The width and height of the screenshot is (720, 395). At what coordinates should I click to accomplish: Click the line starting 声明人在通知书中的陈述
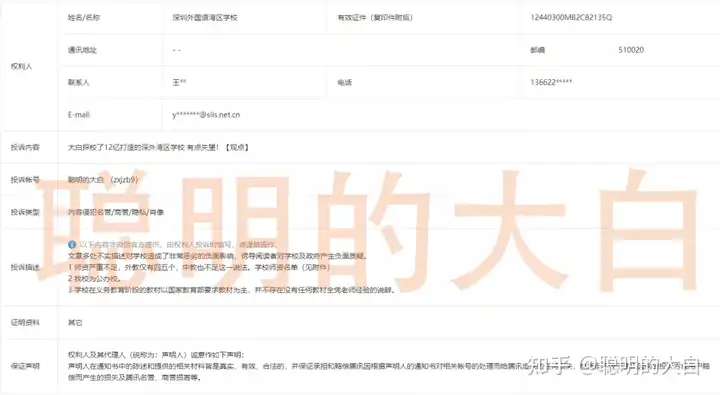pyautogui.click(x=388, y=366)
